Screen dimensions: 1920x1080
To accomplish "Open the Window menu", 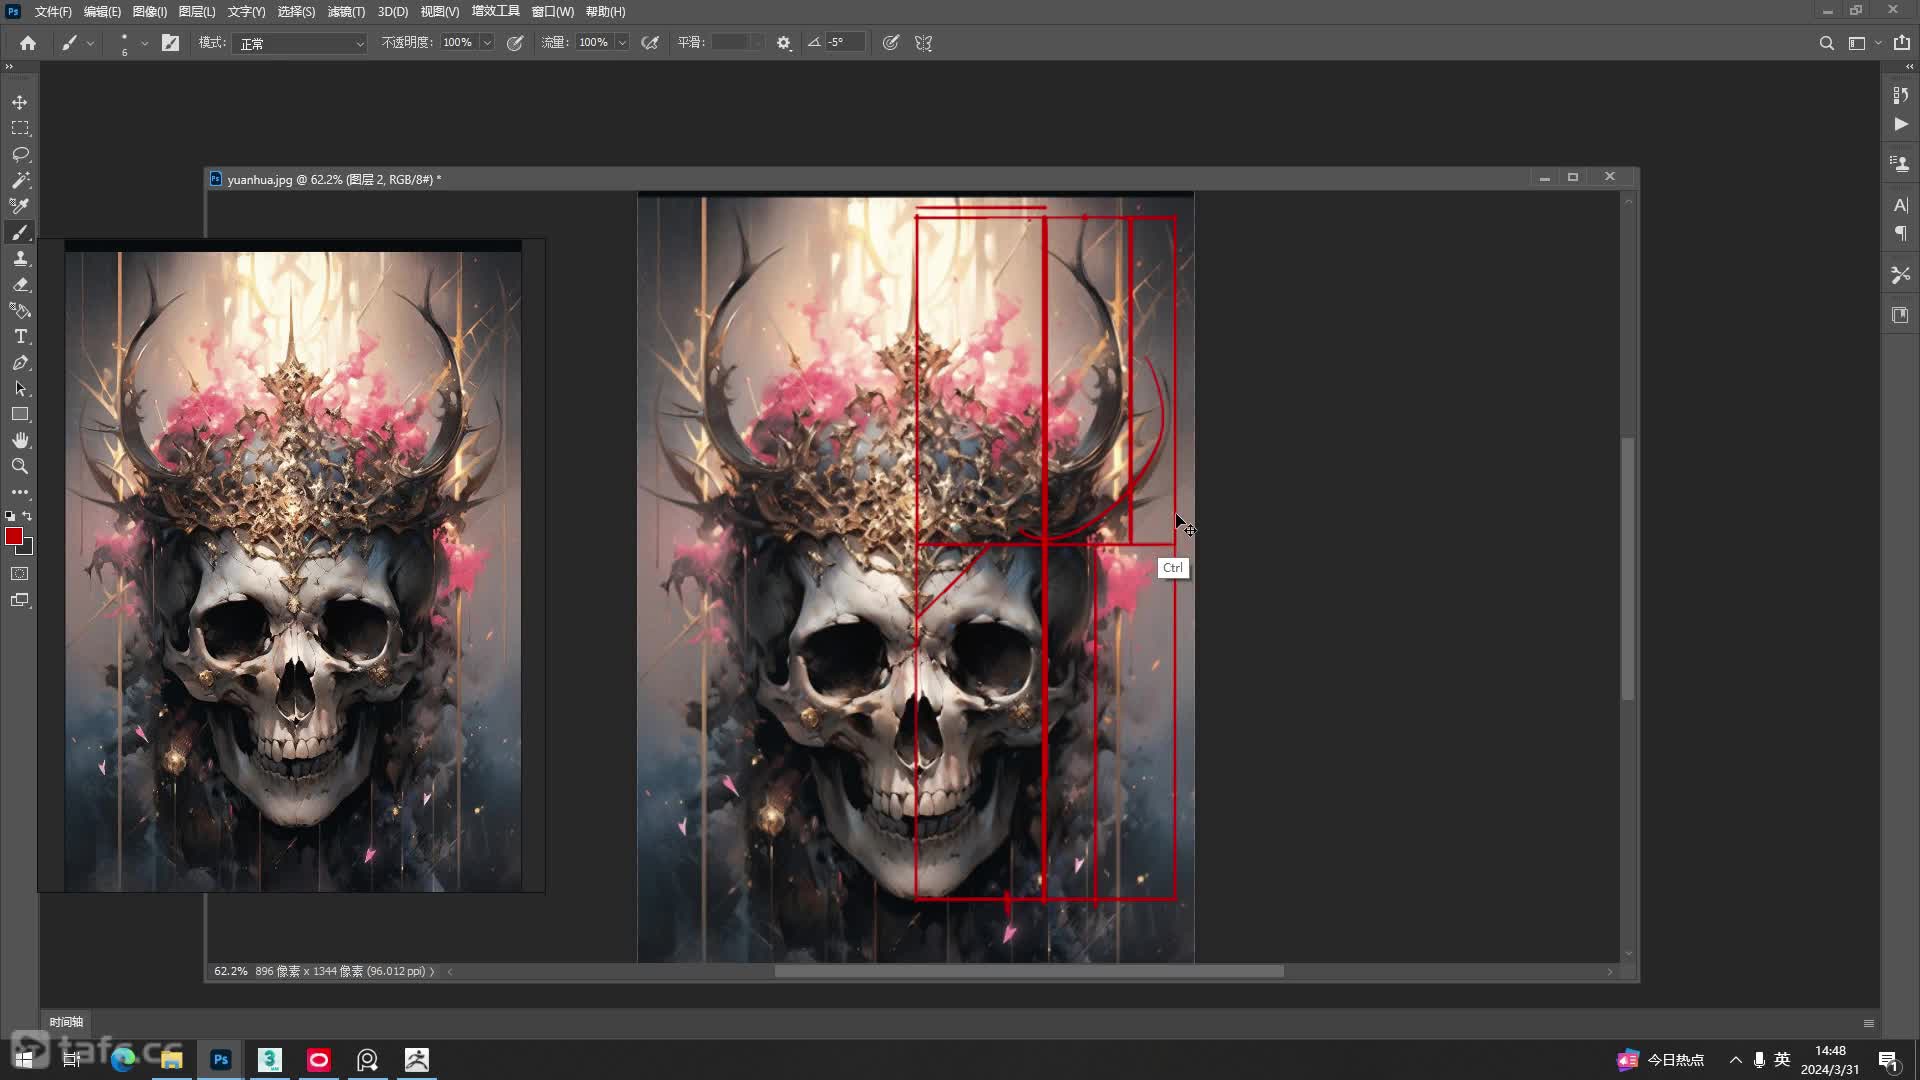I will (x=553, y=12).
